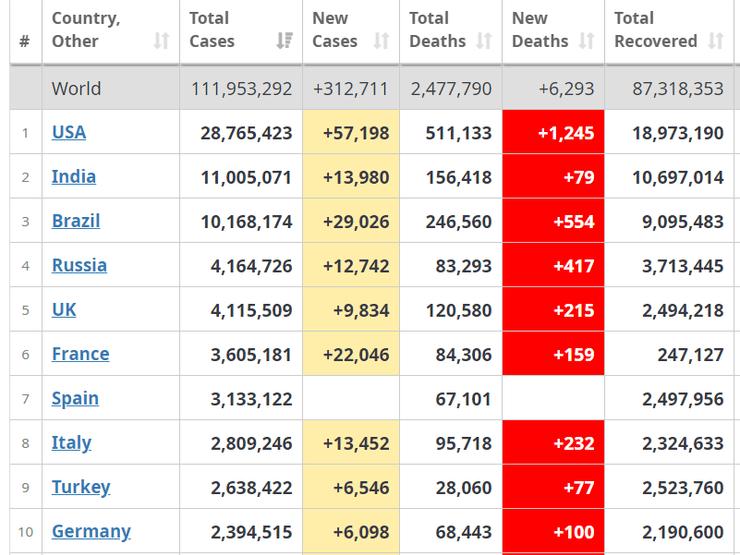Open the Russia link

(79, 265)
